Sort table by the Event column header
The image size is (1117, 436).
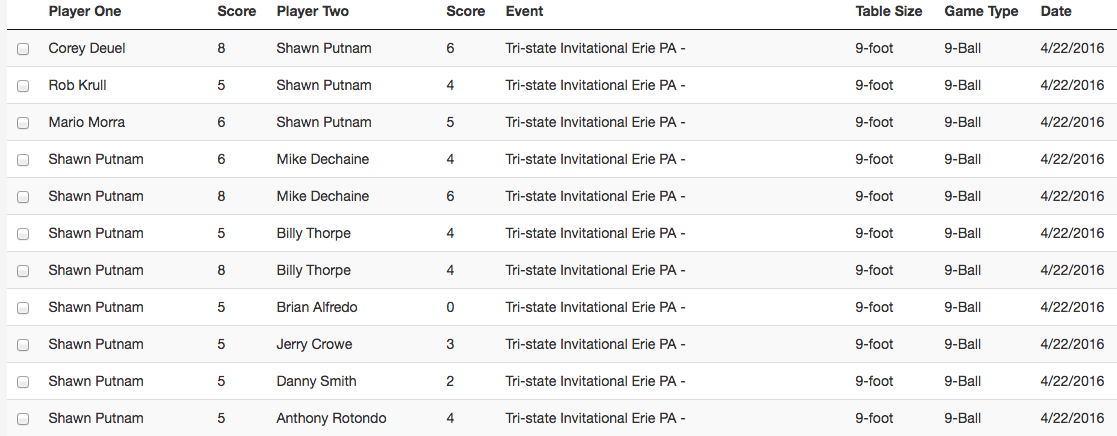[x=524, y=11]
